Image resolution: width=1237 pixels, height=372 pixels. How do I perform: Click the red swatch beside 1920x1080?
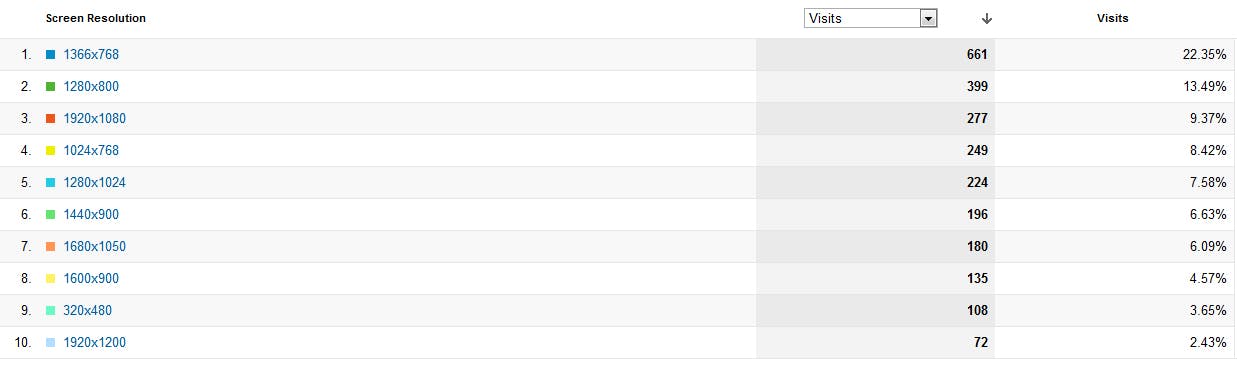tap(50, 119)
